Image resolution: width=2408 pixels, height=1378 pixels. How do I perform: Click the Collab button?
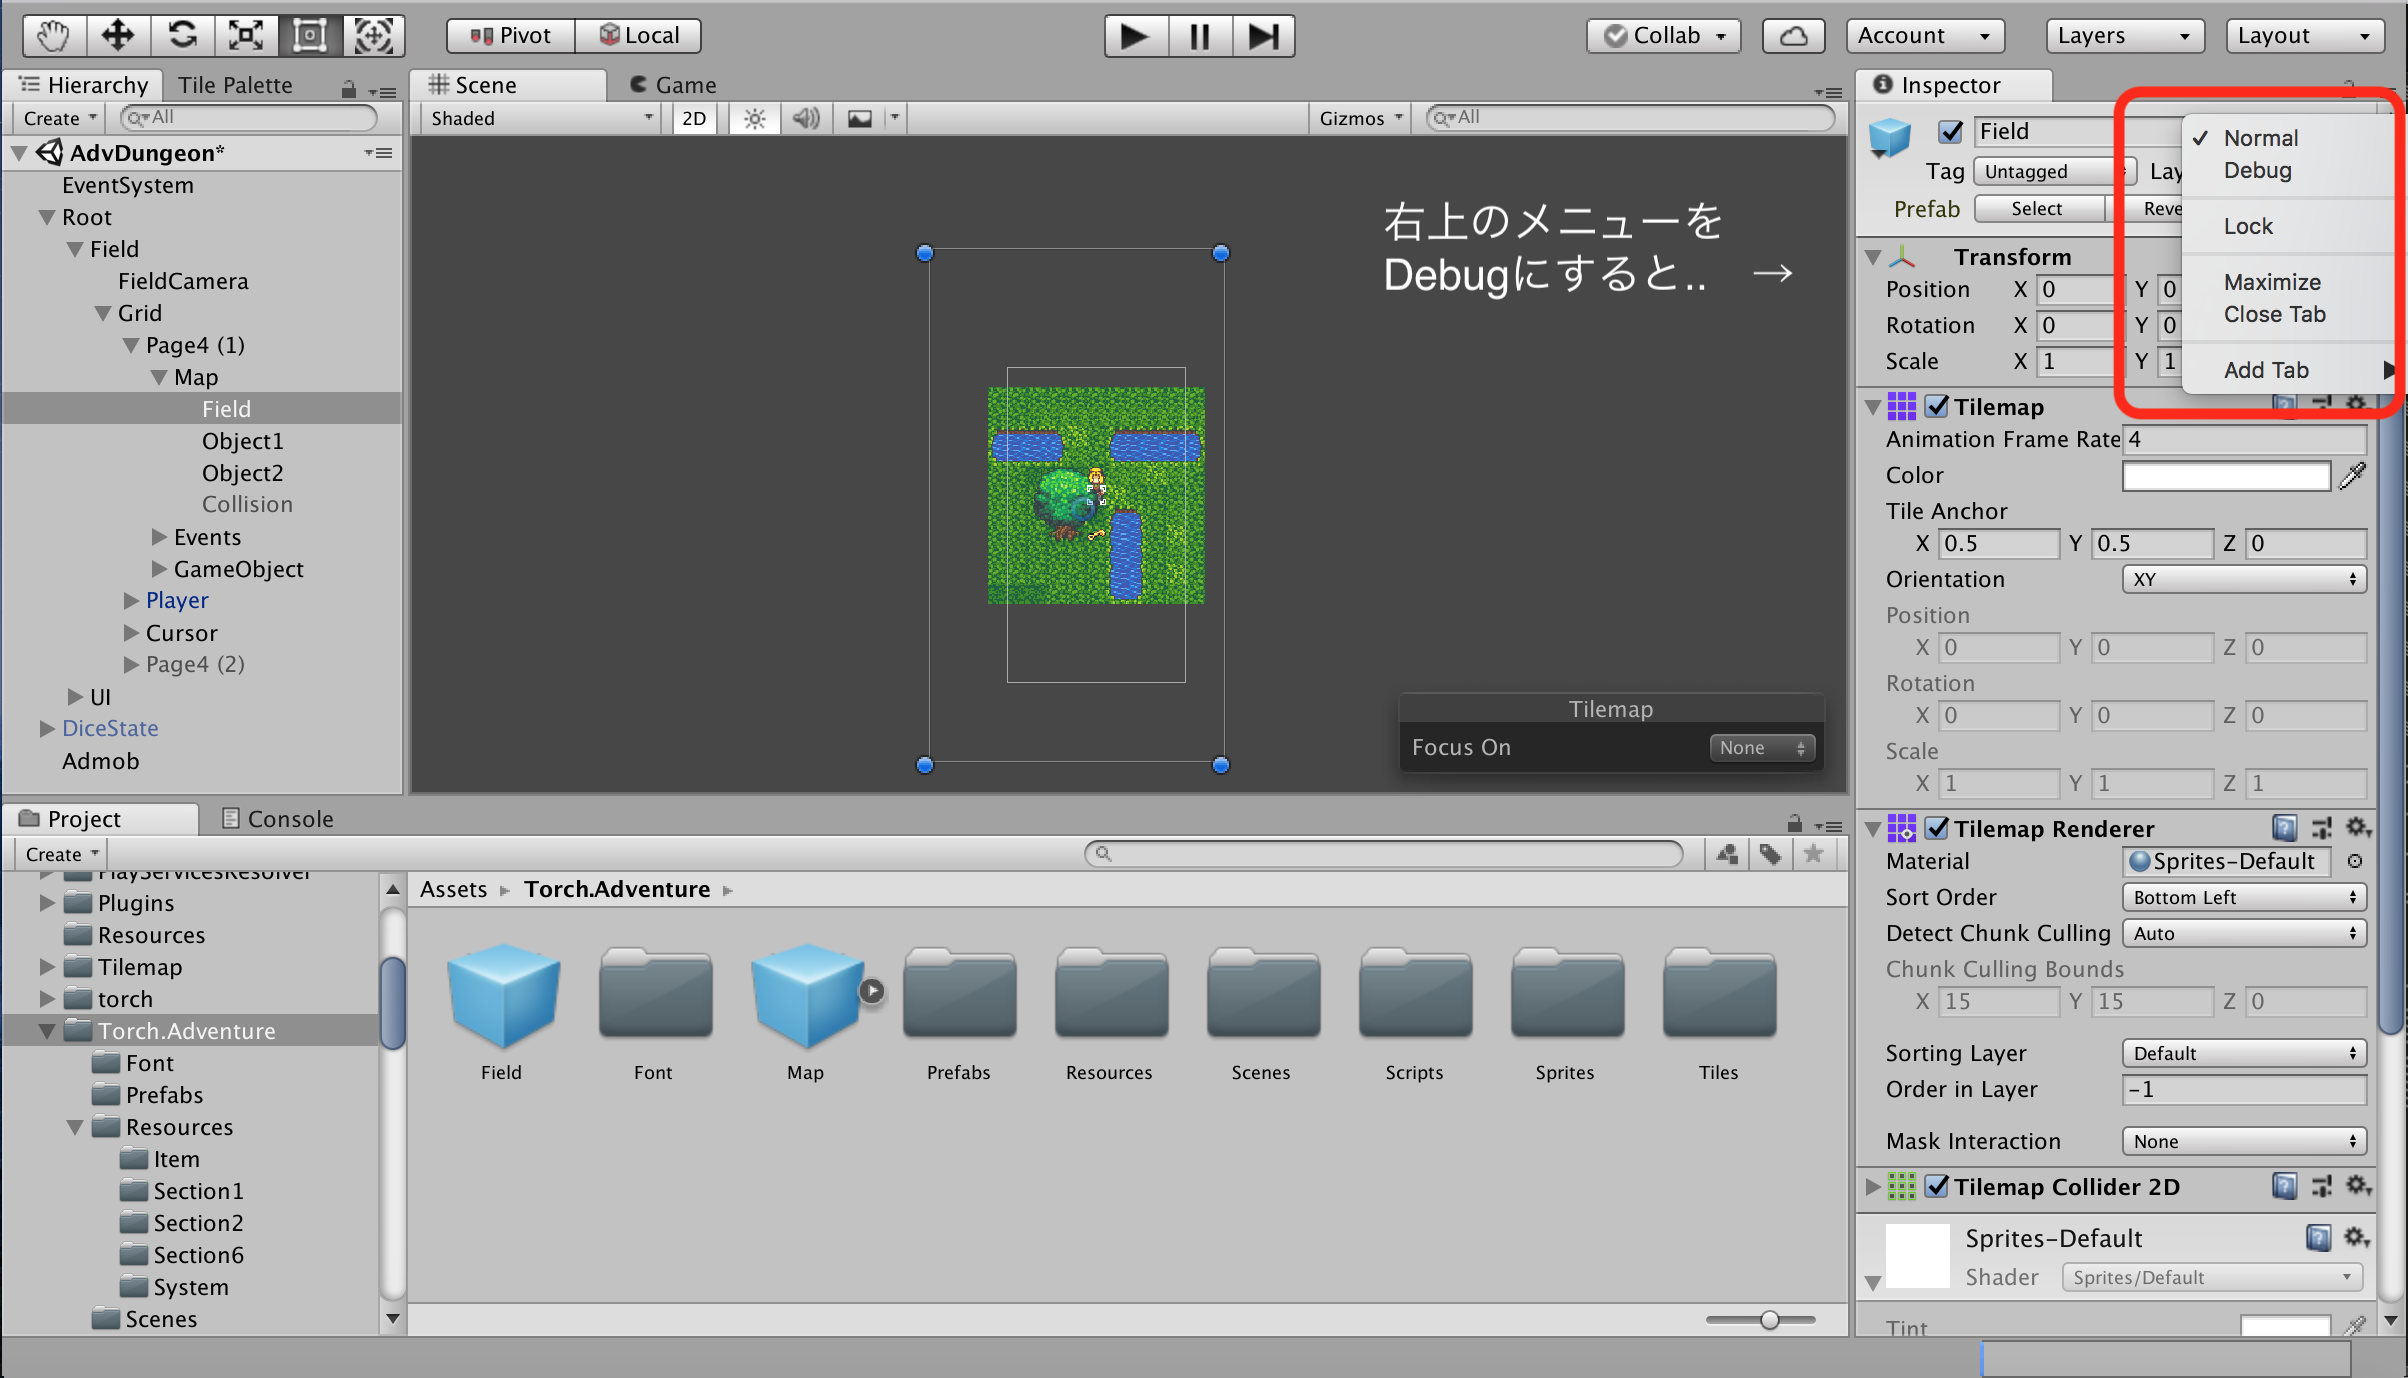click(1664, 36)
